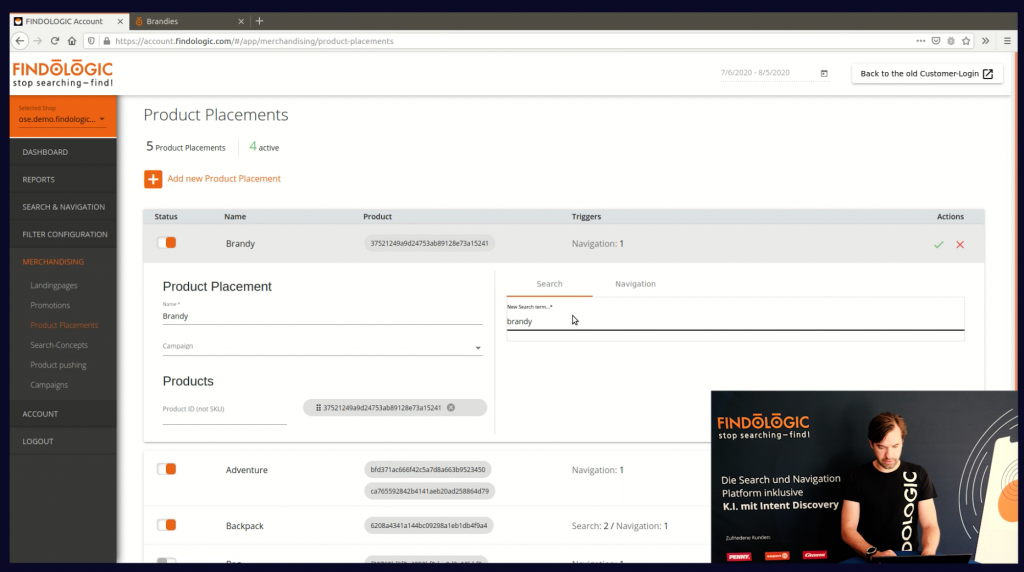
Task: Click the Brandy product ID chip in table
Action: pyautogui.click(x=429, y=244)
